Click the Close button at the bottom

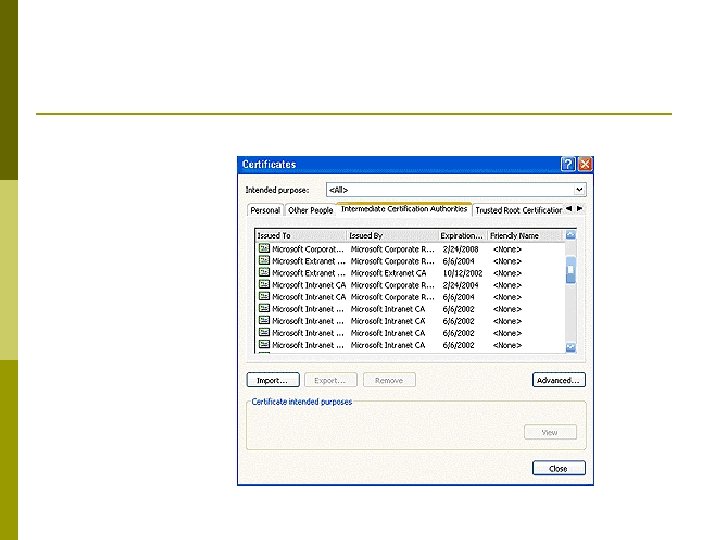558,468
